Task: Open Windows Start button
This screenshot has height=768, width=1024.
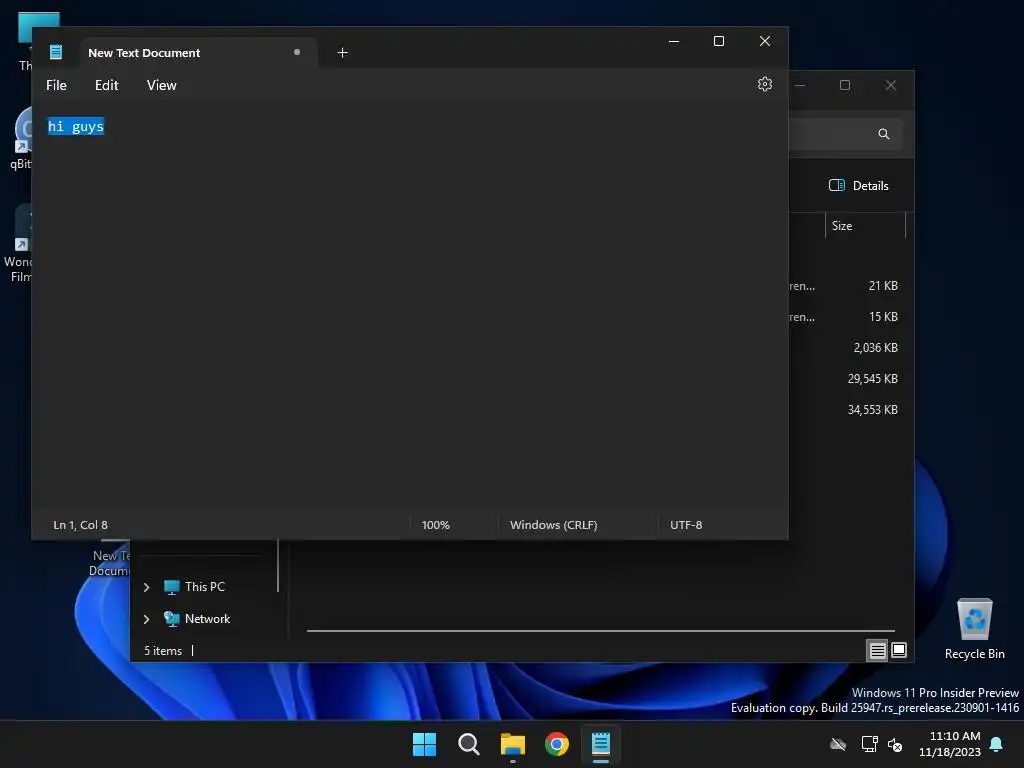Action: tap(424, 744)
